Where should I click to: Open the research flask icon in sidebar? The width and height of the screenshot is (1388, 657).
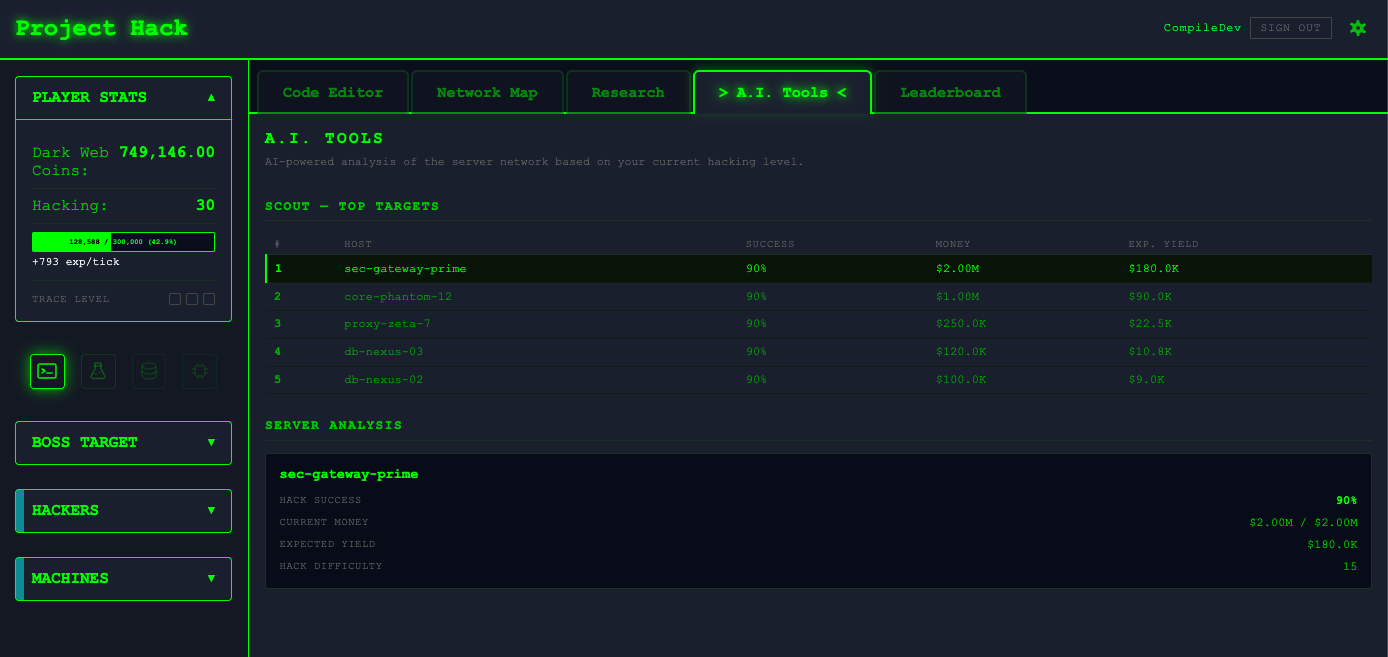pos(98,371)
